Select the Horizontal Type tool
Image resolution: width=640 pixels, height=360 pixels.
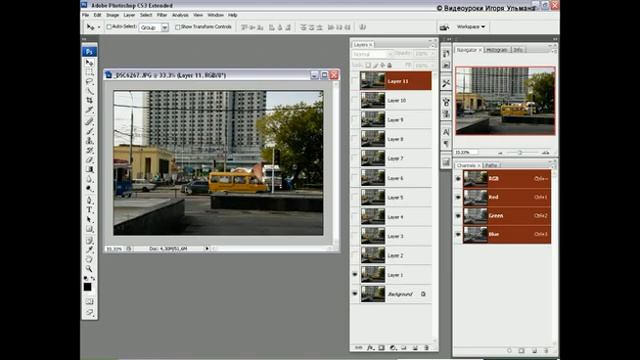pyautogui.click(x=89, y=210)
